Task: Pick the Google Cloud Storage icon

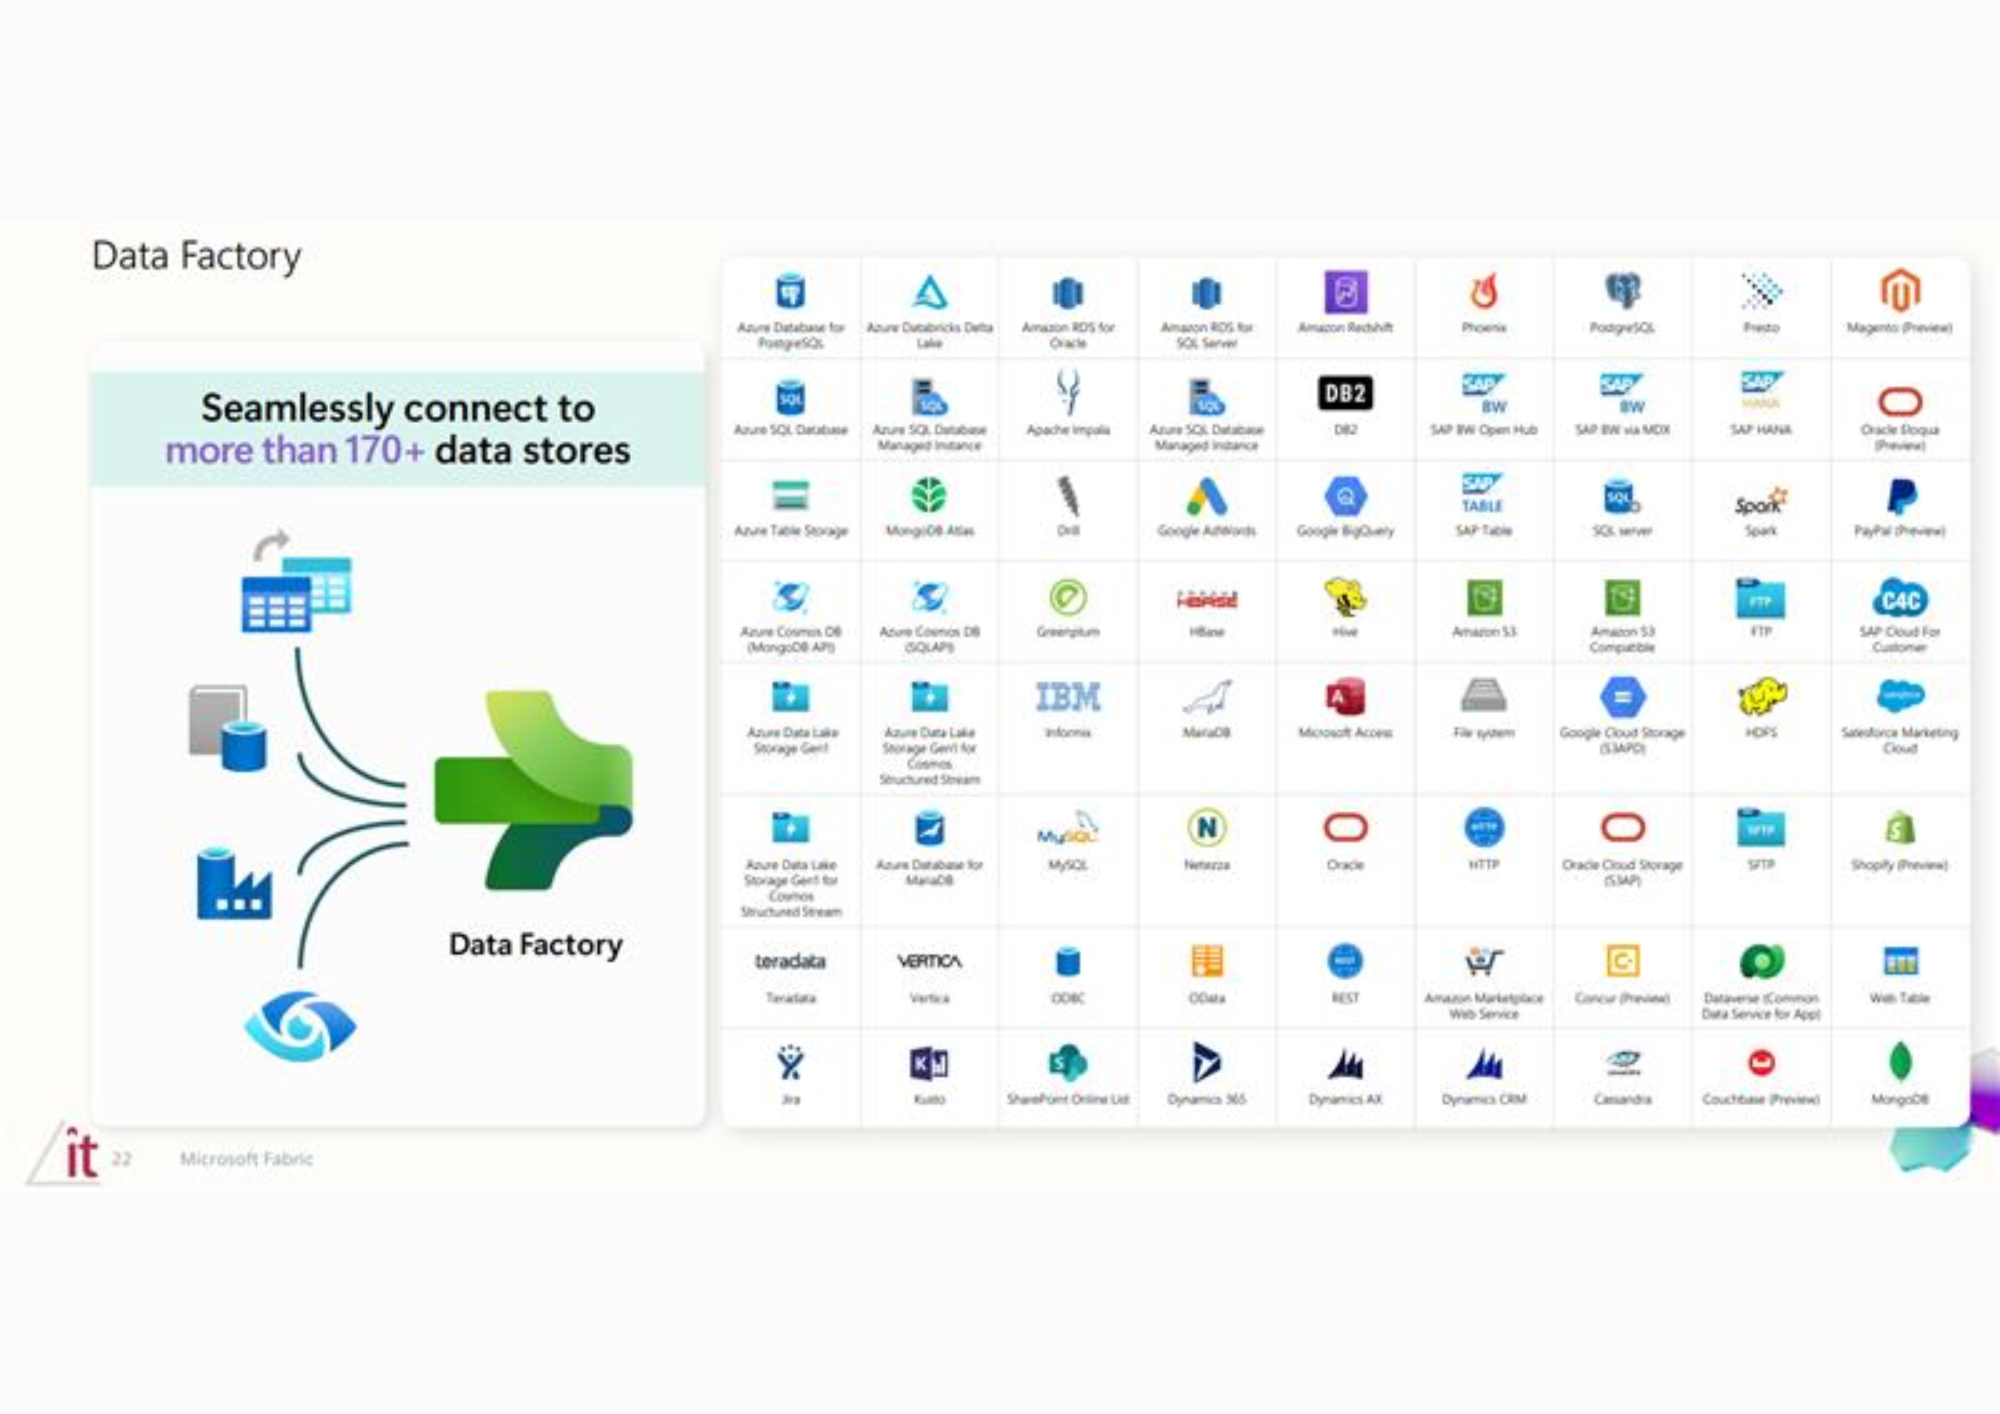Action: (1622, 697)
